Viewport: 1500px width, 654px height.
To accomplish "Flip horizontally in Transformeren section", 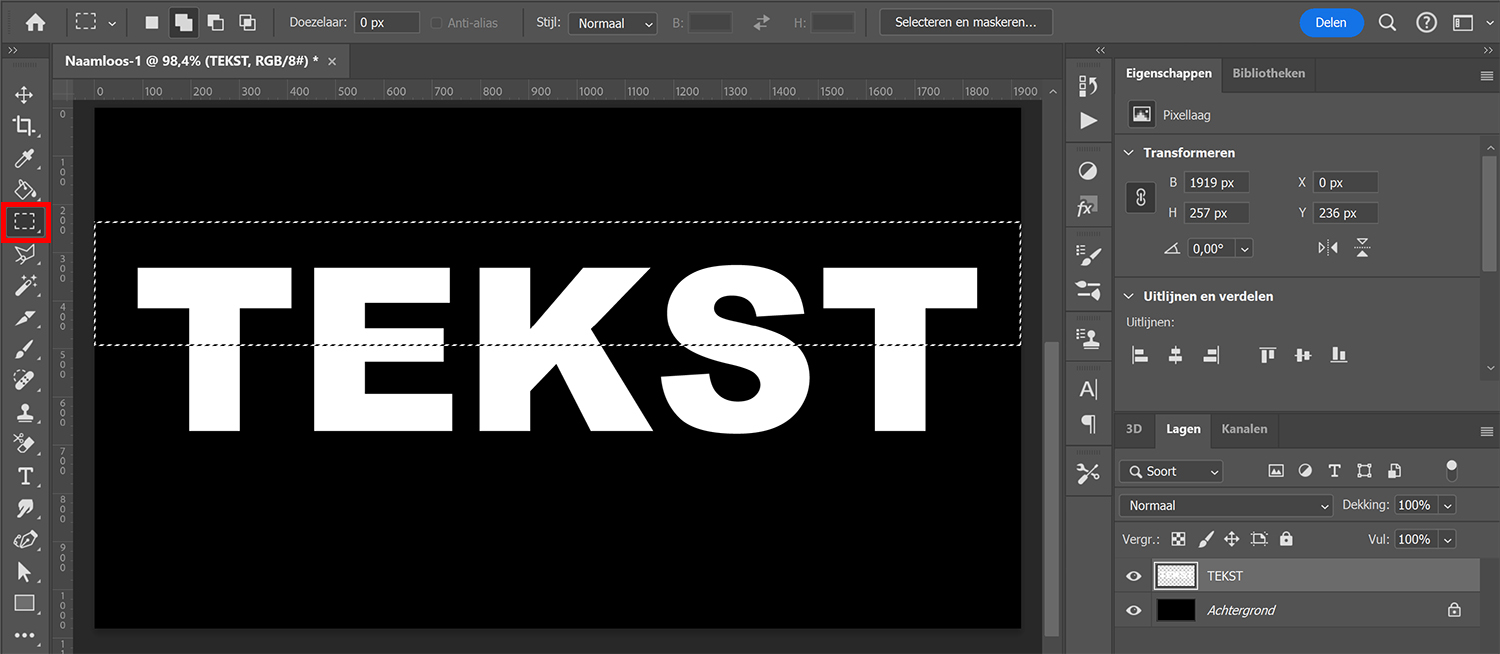I will [x=1327, y=248].
